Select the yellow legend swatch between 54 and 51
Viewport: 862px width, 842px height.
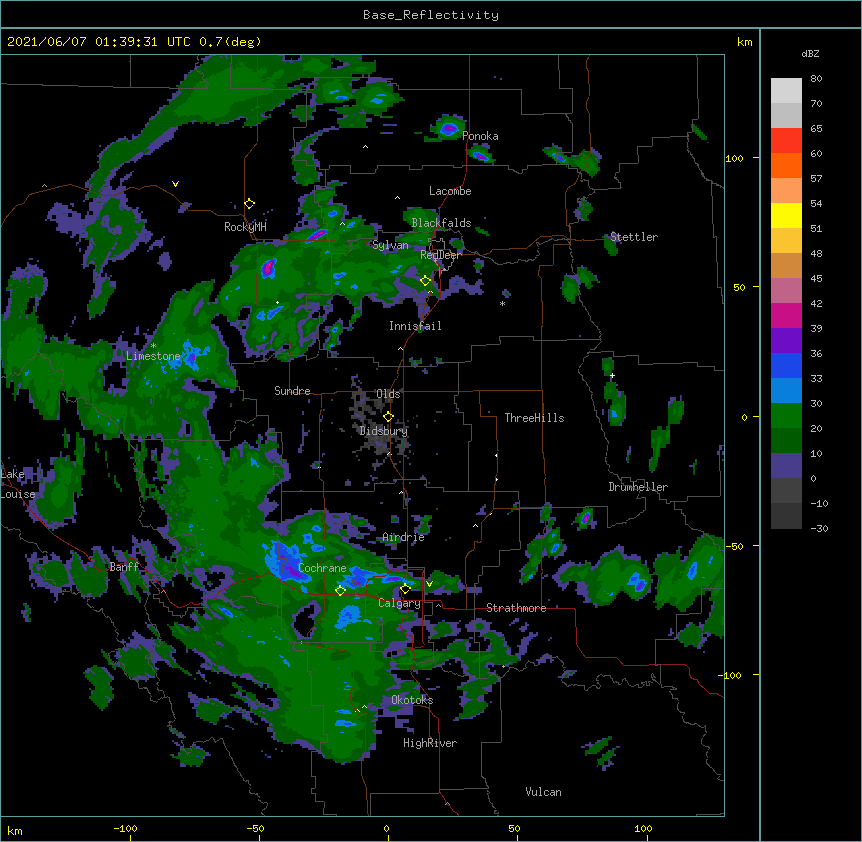coord(786,215)
